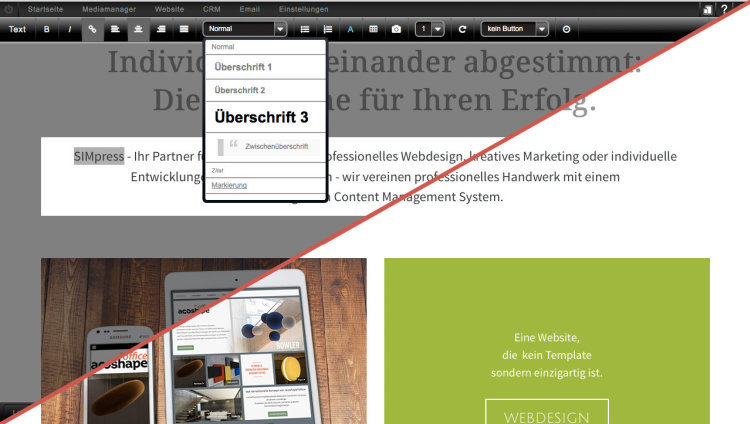Click the refresh arrow icon

click(x=462, y=29)
